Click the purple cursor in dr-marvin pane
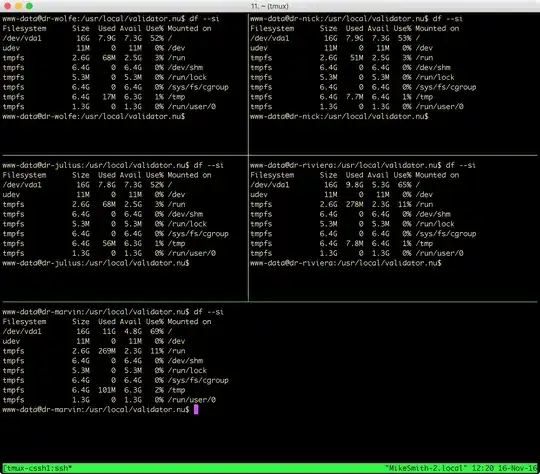 196,410
